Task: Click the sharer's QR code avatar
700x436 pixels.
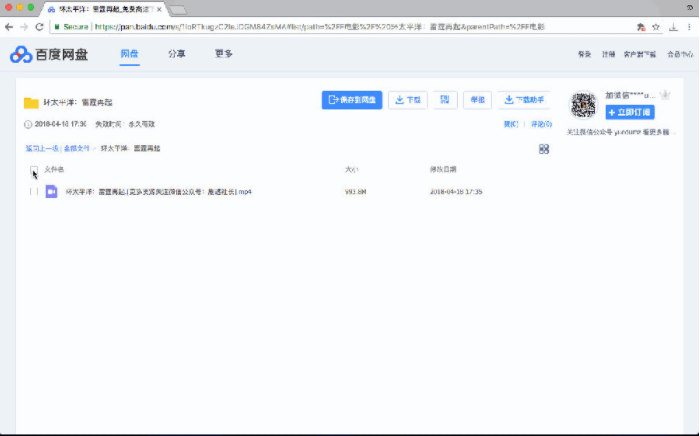Action: pos(583,105)
